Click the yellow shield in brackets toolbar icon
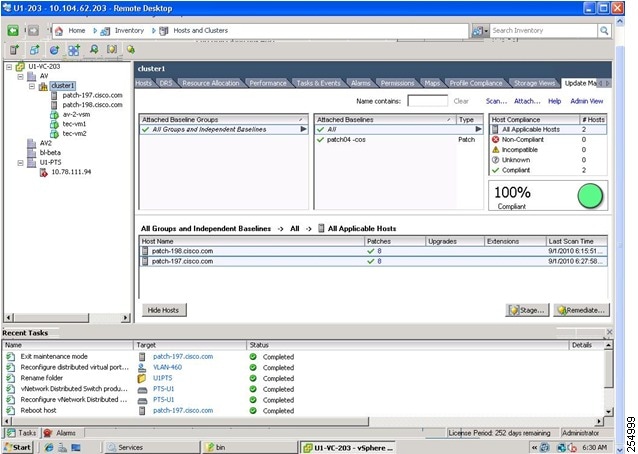The height and width of the screenshot is (454, 638). point(112,50)
